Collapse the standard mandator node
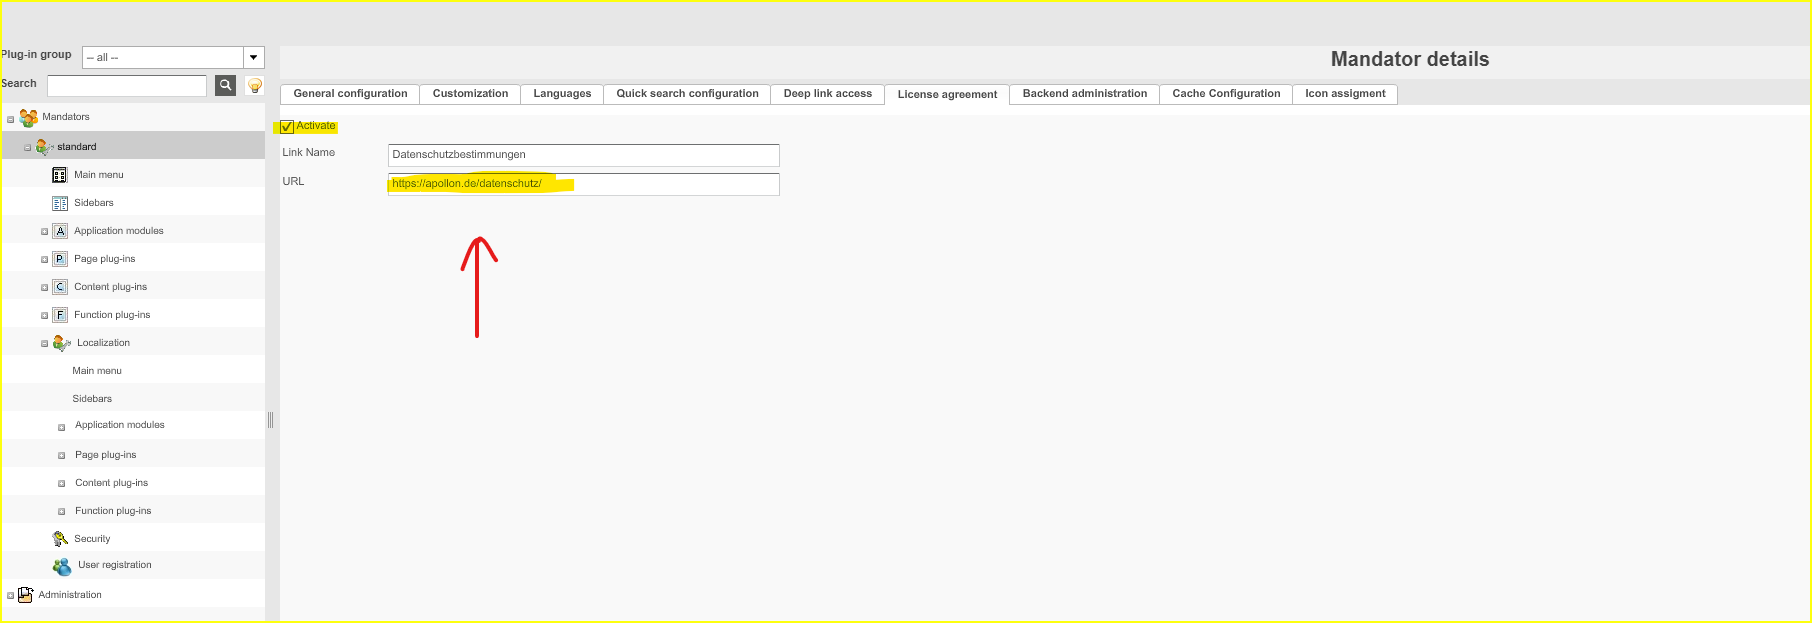Viewport: 1812px width, 623px height. [x=28, y=148]
